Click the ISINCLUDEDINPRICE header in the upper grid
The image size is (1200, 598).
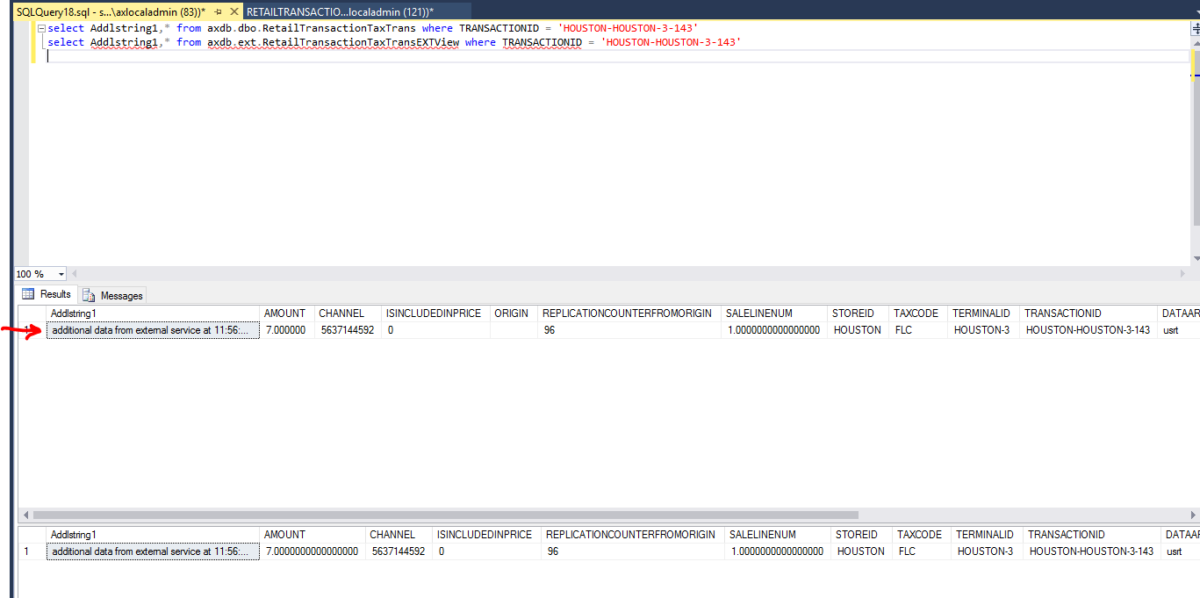[435, 313]
